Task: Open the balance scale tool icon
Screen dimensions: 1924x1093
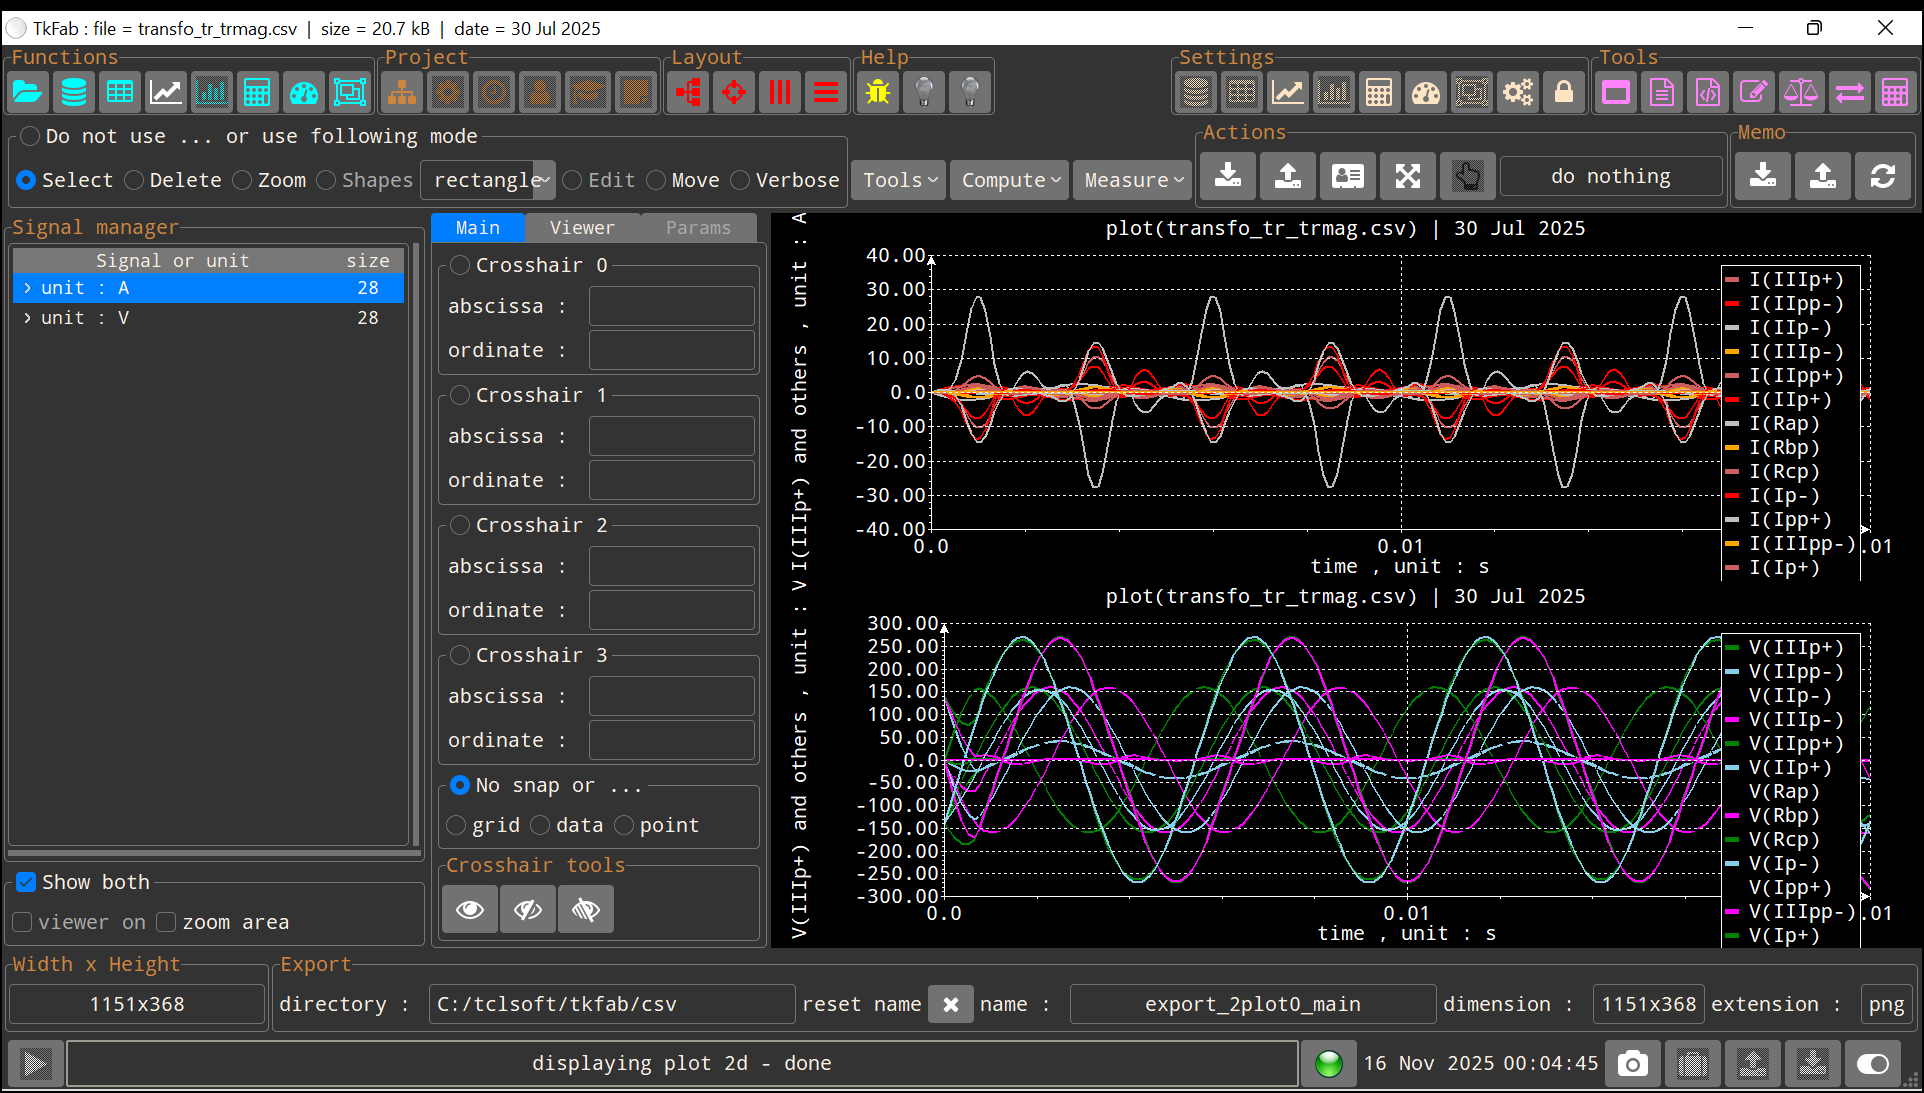Action: pyautogui.click(x=1801, y=93)
